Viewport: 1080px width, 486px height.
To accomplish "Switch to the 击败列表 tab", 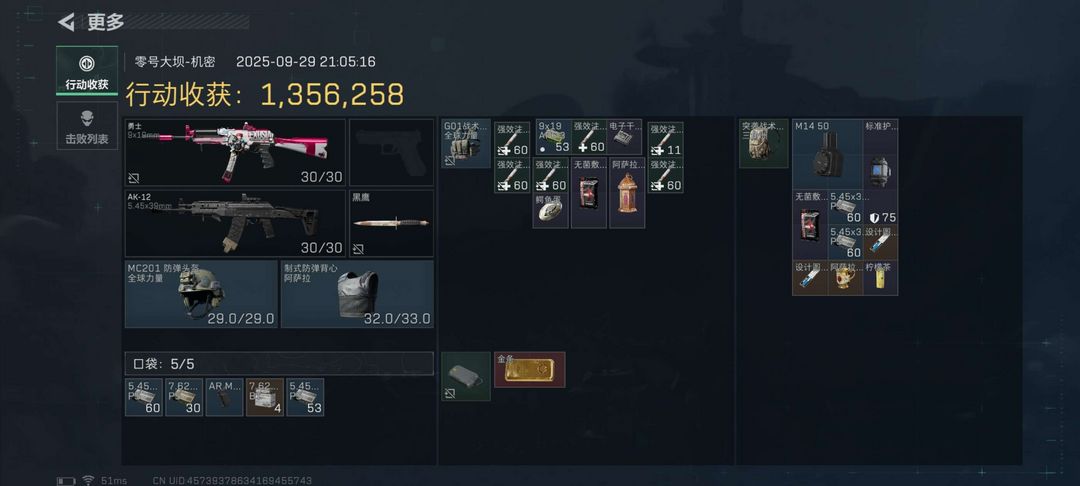I will (x=87, y=126).
